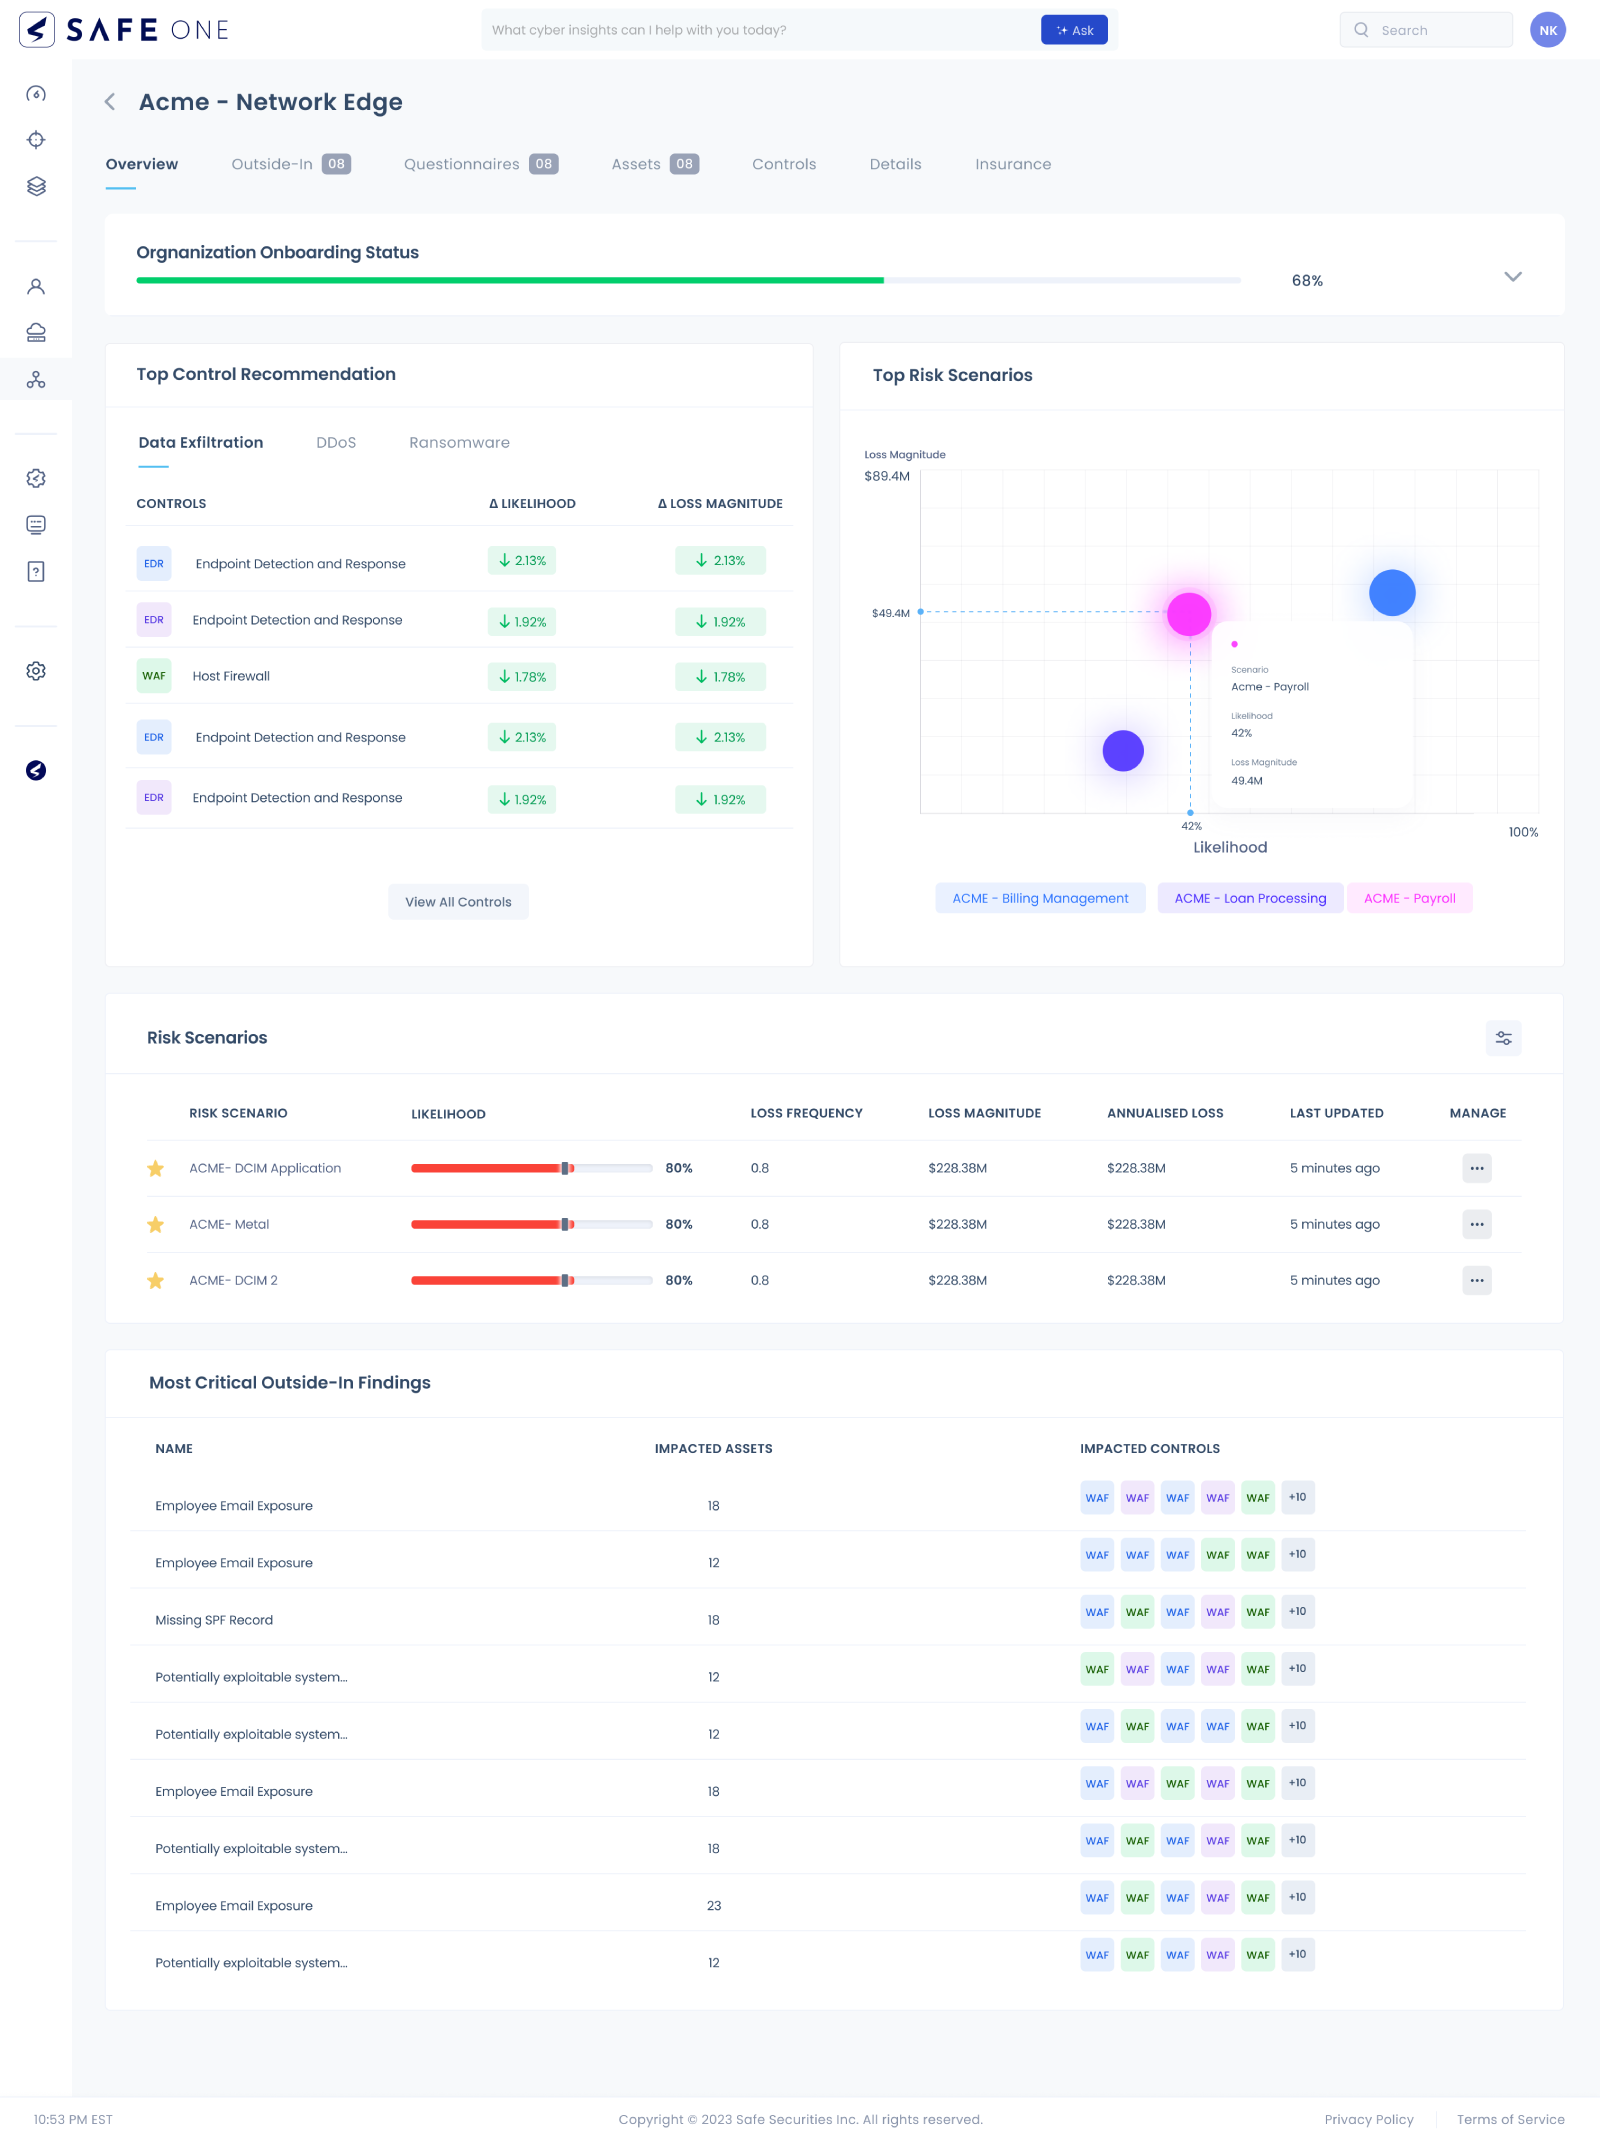The height and width of the screenshot is (2143, 1600).
Task: Open the NK user avatar menu
Action: (x=1547, y=30)
